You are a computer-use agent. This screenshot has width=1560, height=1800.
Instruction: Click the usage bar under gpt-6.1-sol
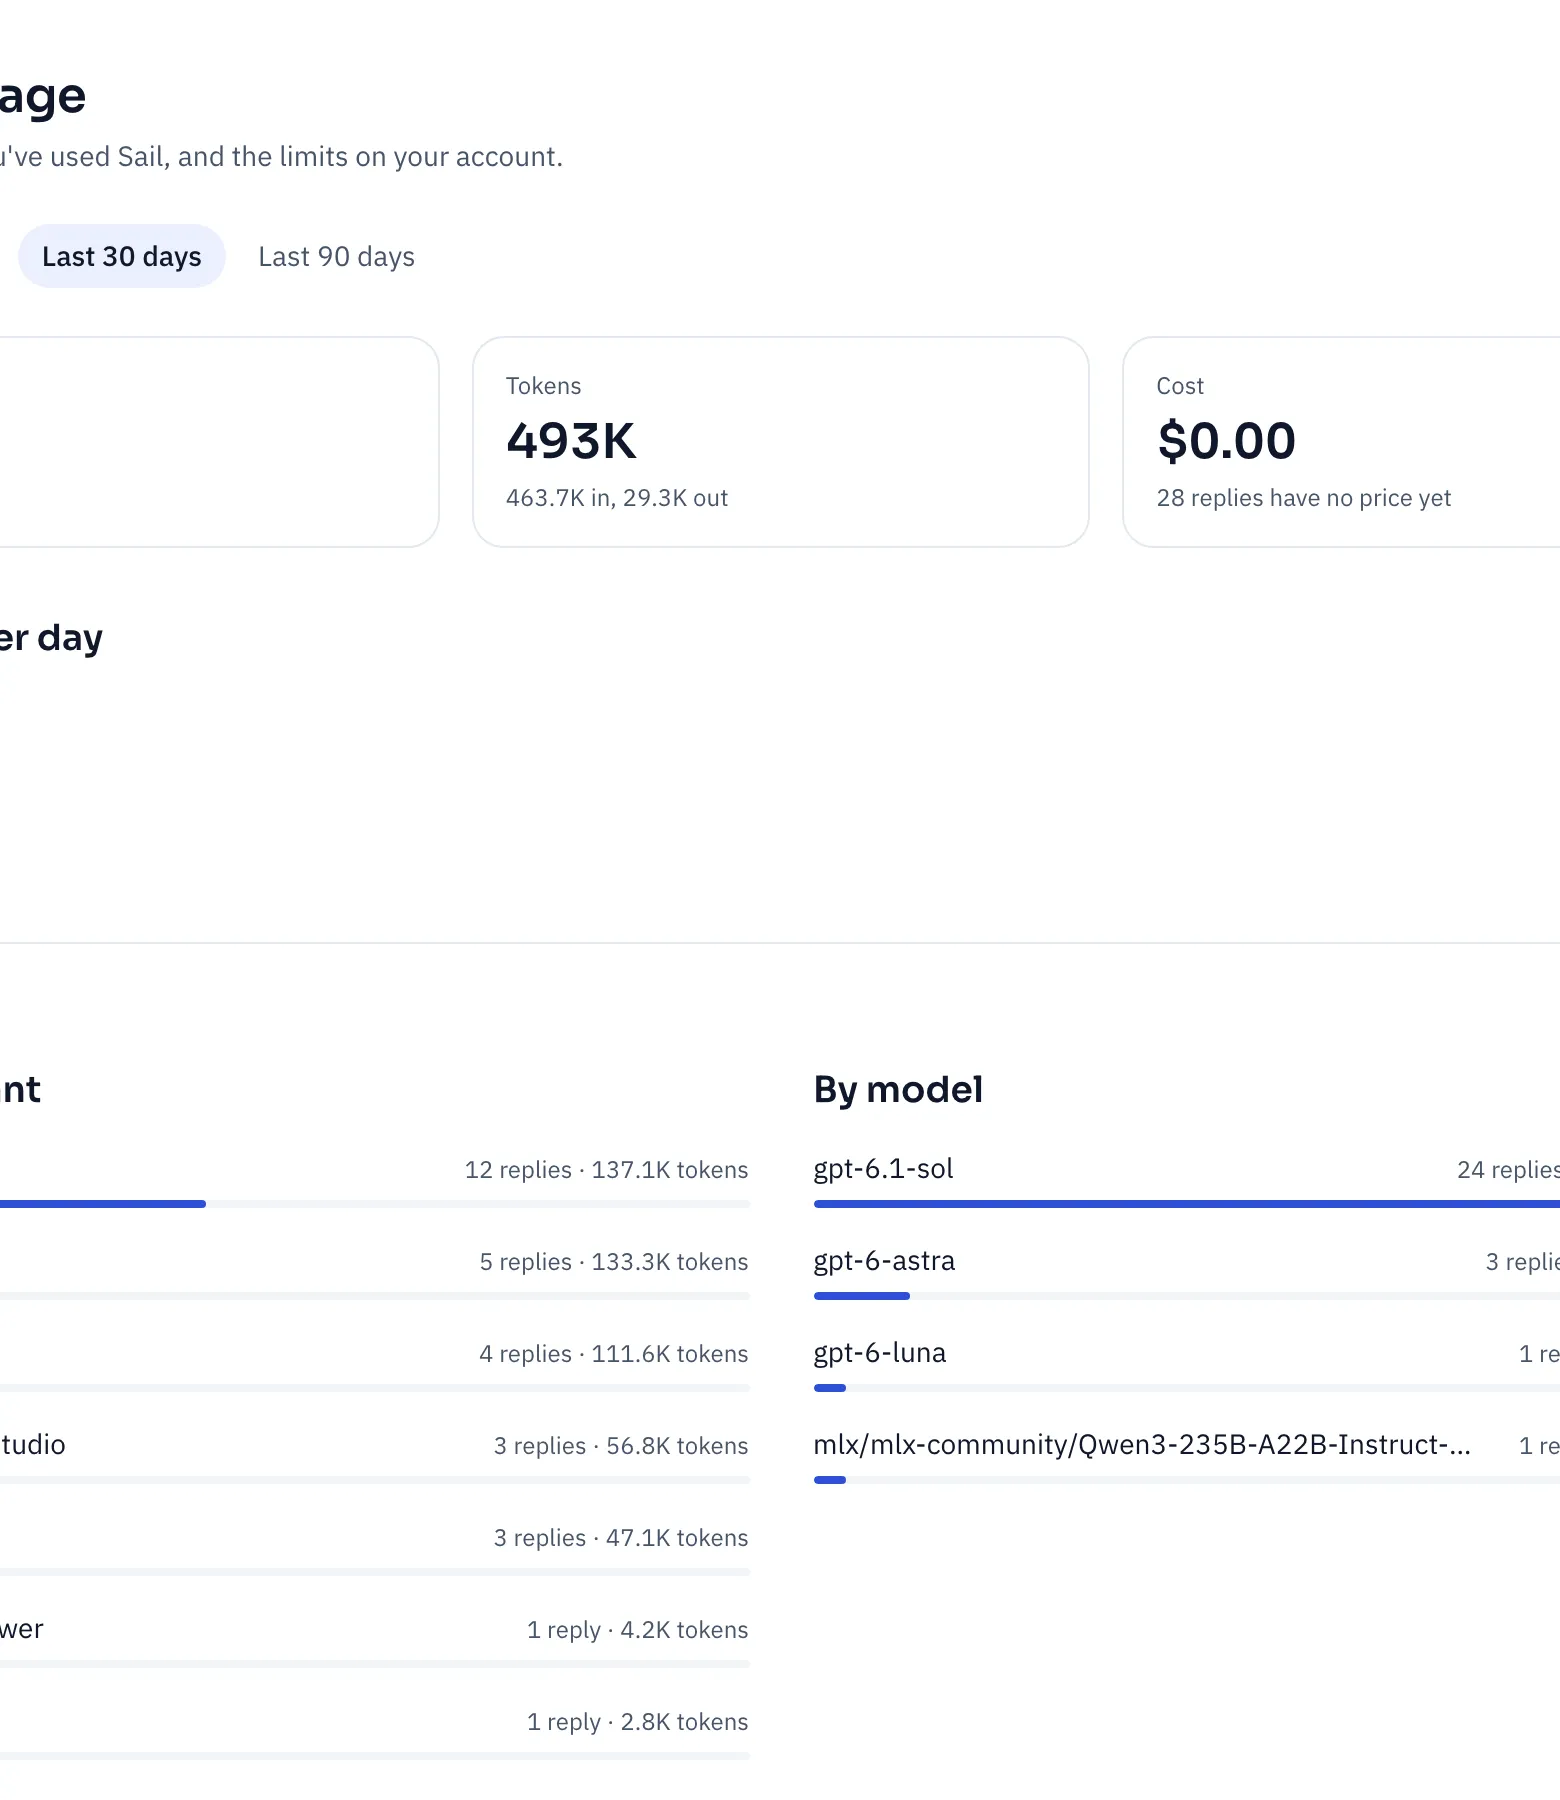[1187, 1204]
